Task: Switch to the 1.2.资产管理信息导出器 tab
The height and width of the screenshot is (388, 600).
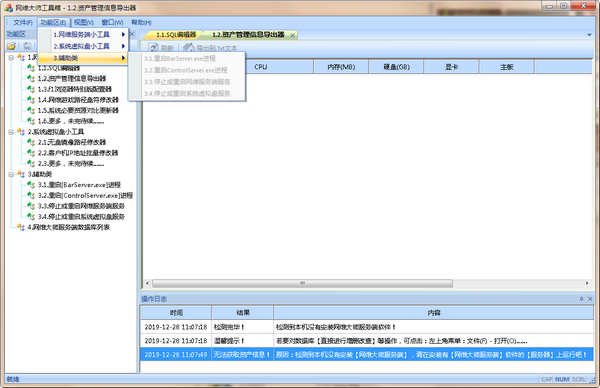Action: coord(248,35)
